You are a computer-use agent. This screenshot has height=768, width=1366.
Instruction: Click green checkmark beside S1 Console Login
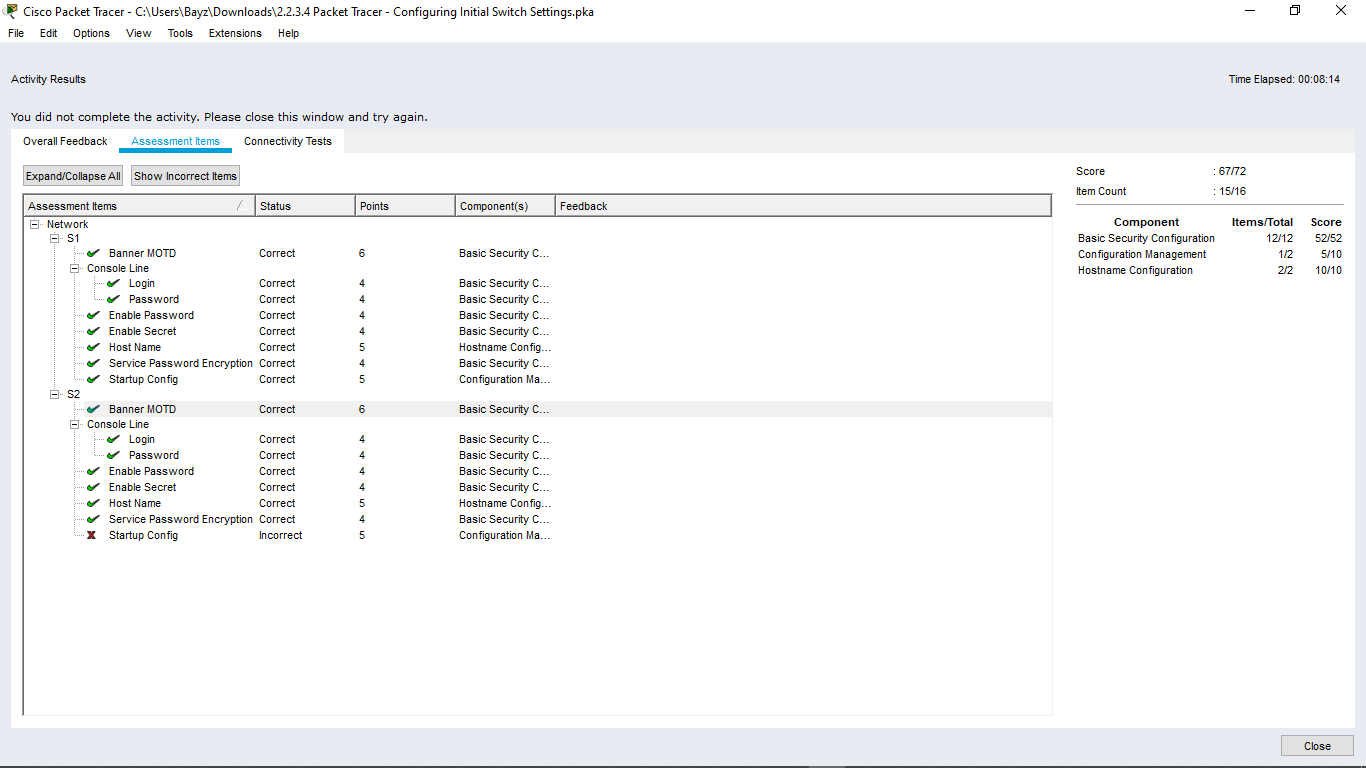(x=113, y=283)
